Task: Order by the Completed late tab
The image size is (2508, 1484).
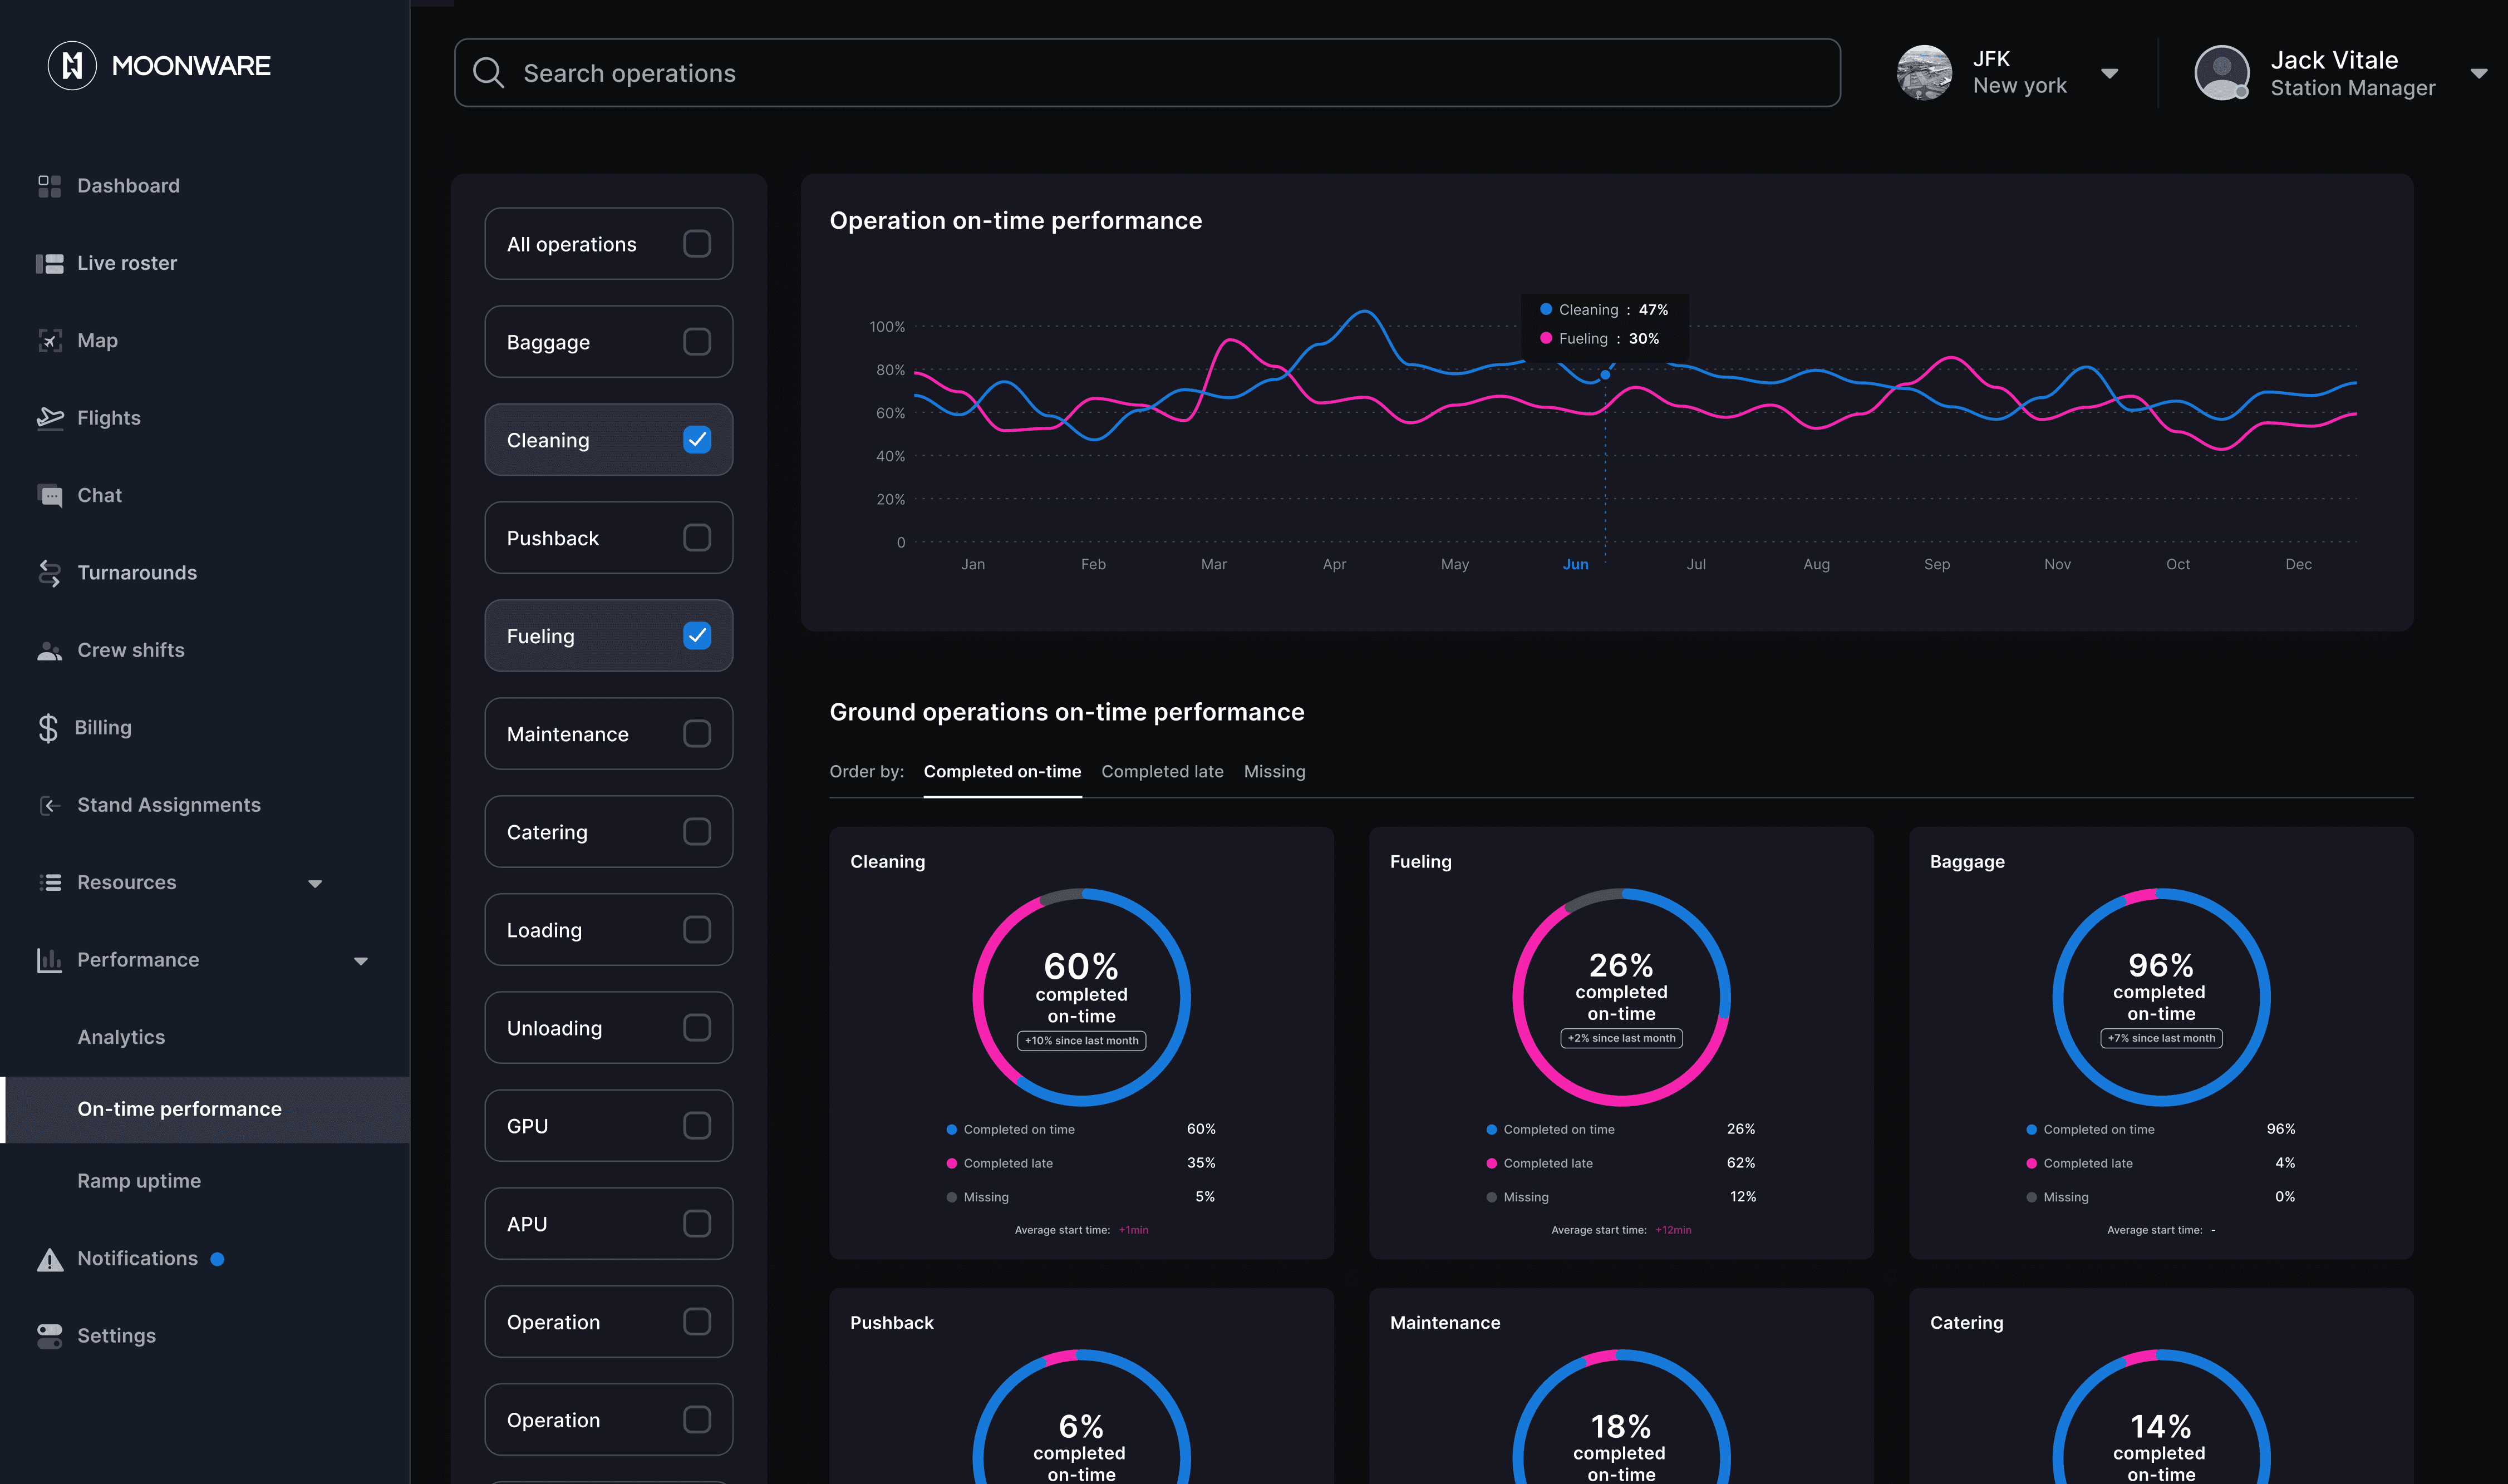Action: [1162, 772]
